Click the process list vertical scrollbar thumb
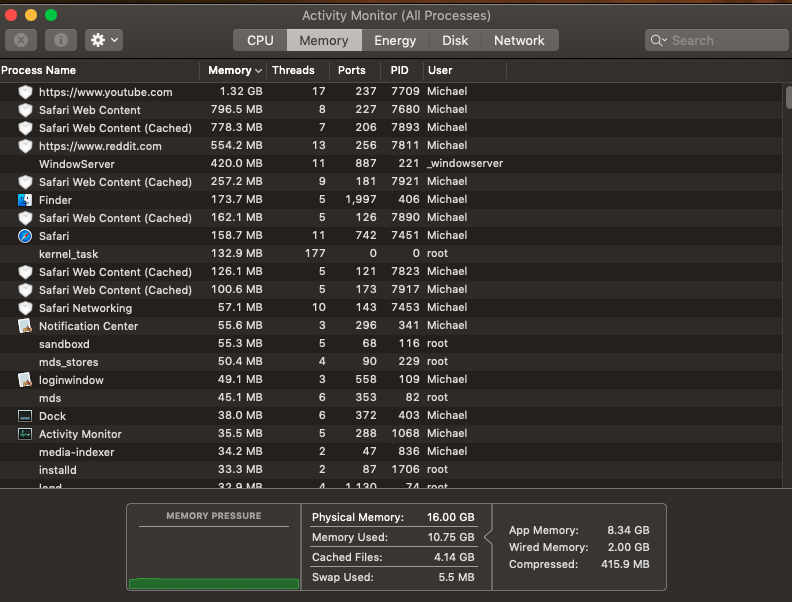Screen dimensions: 792x602 [788, 97]
